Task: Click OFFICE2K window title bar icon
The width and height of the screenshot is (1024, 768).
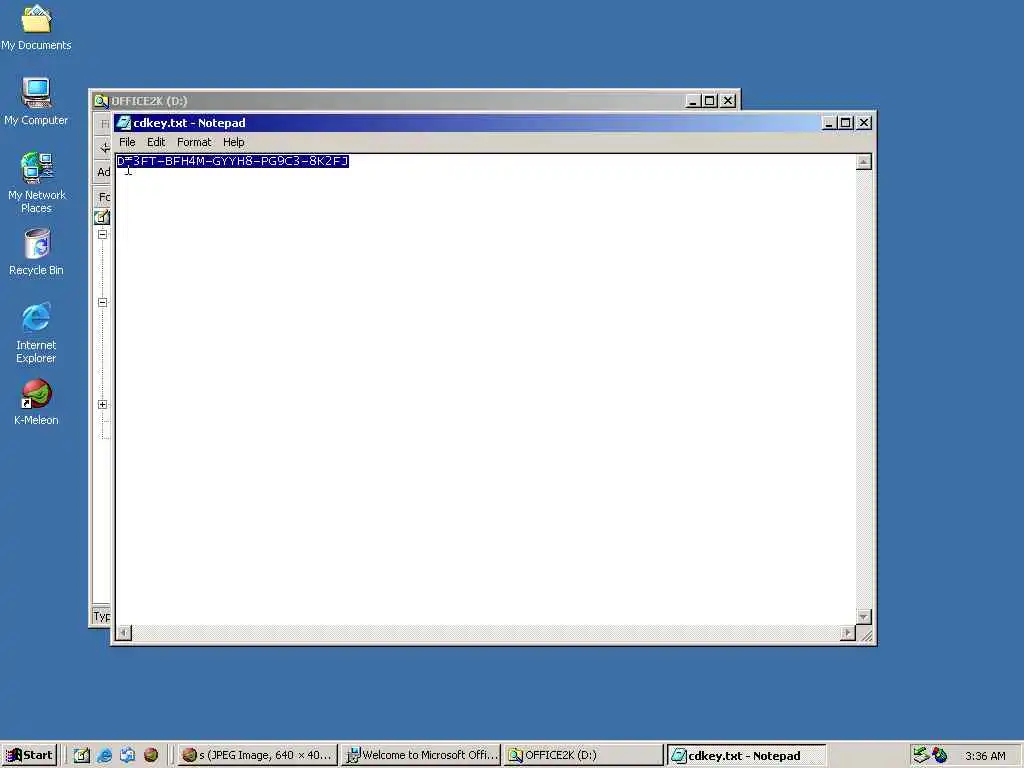Action: (x=101, y=101)
